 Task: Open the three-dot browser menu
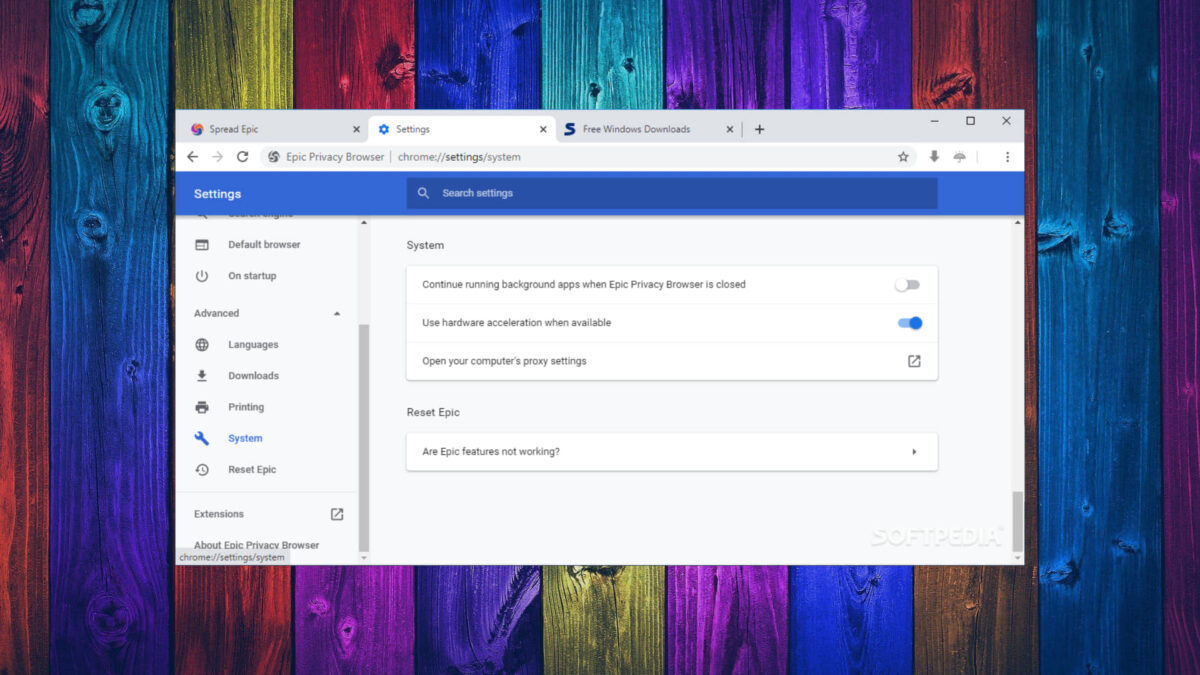[x=1007, y=157]
